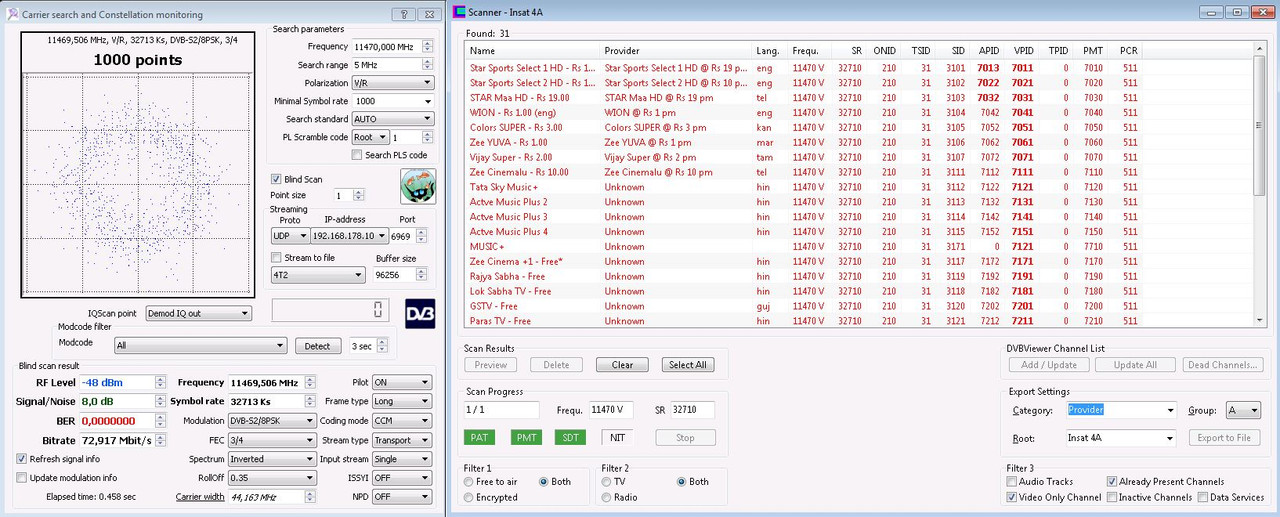Screen dimensions: 1280x517
Task: Check Audio Tracks in Filter 3
Action: (1012, 481)
